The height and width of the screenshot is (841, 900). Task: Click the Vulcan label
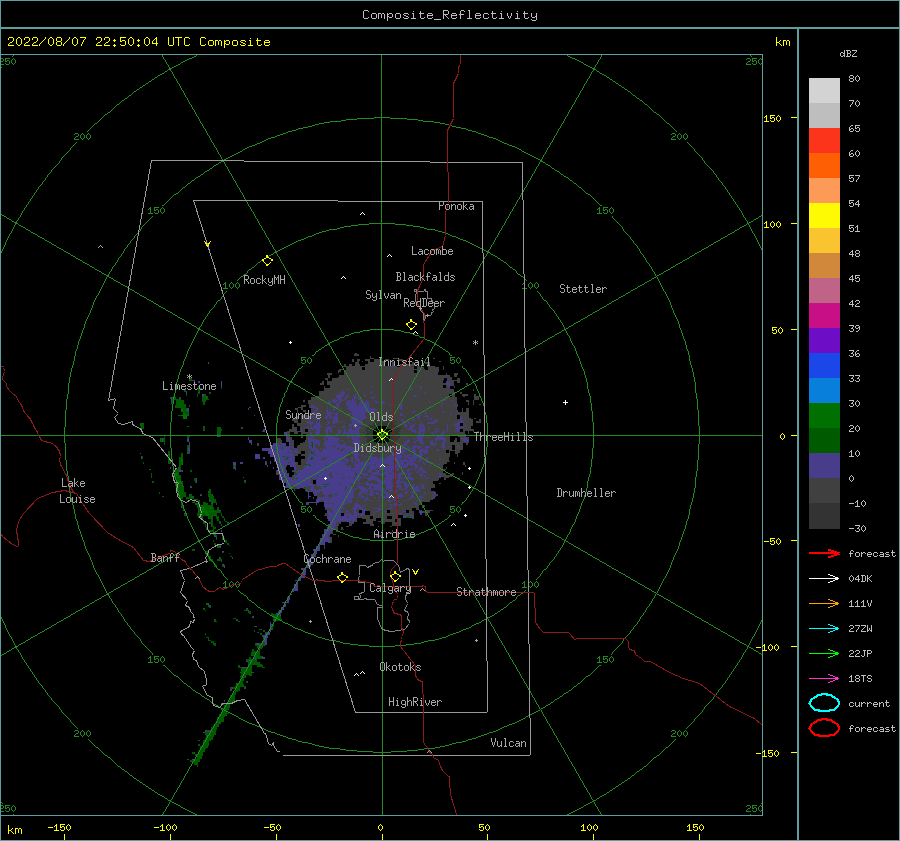(509, 743)
